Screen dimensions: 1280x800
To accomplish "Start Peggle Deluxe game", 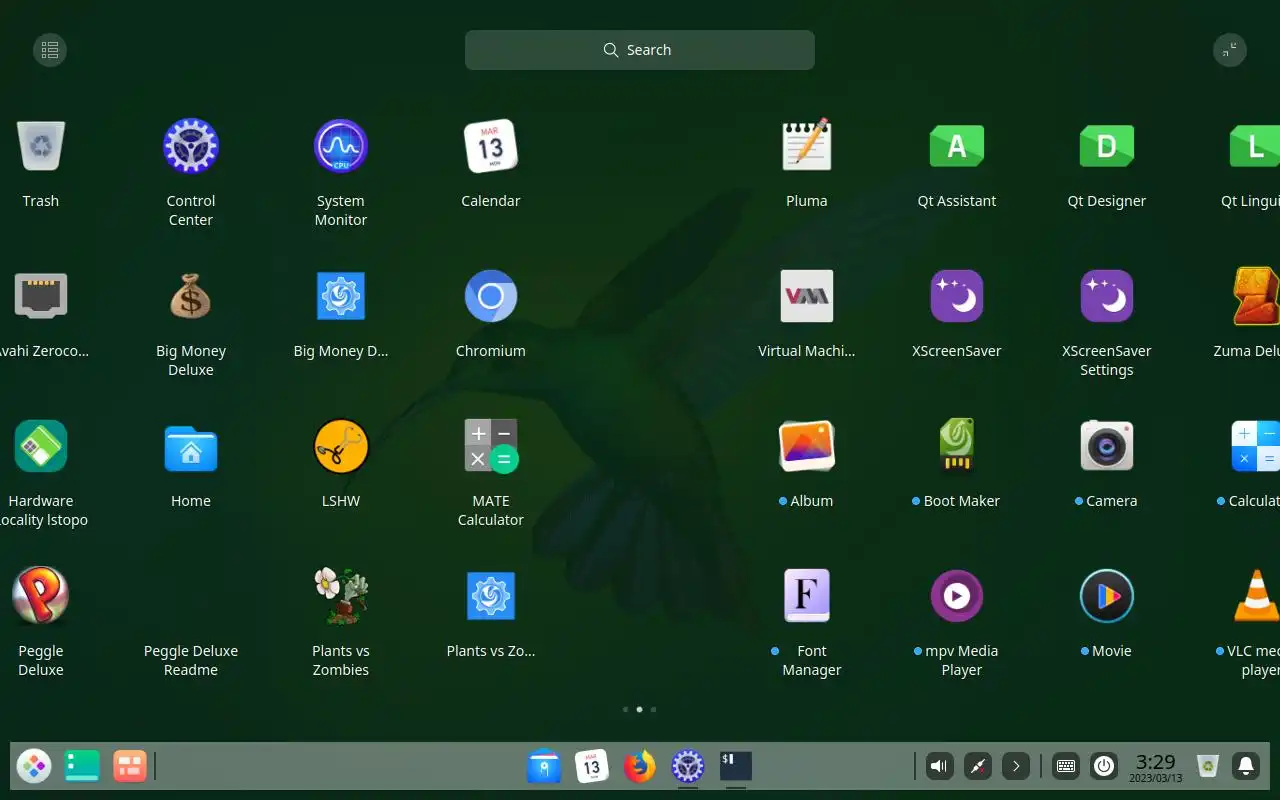I will [x=41, y=596].
